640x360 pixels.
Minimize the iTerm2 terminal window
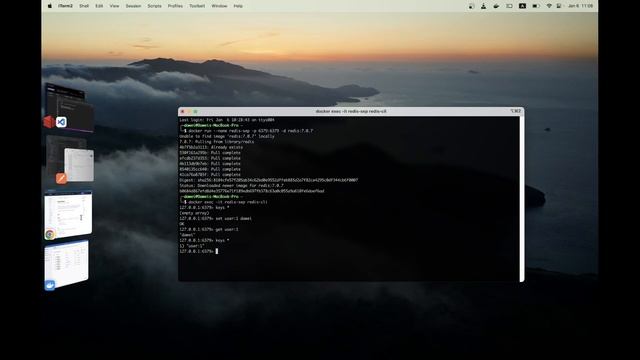[189, 111]
